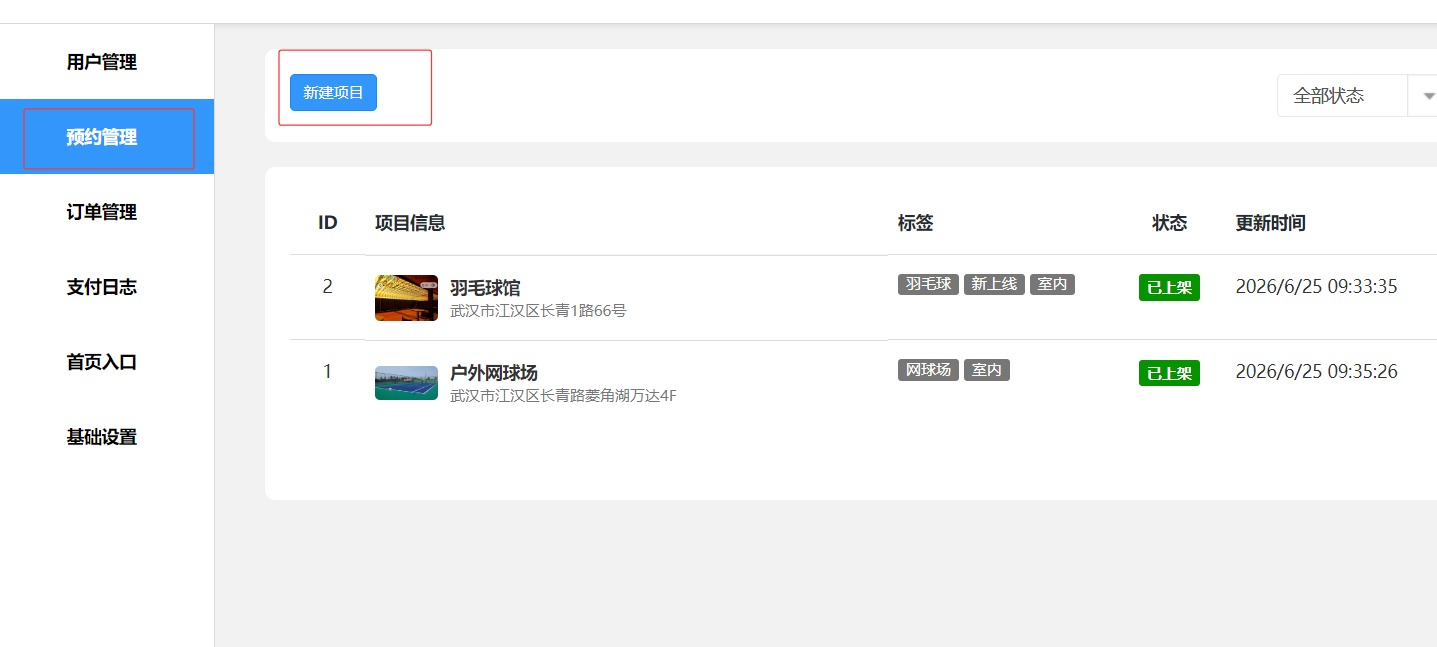Click ID cell 2 of 羽毛球馆

coord(327,287)
